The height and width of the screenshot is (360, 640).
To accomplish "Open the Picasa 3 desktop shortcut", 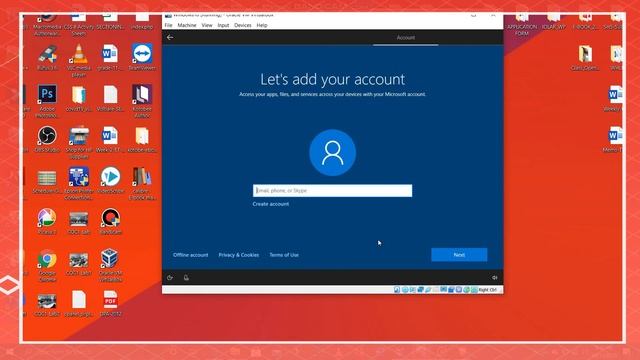I will 47,221.
